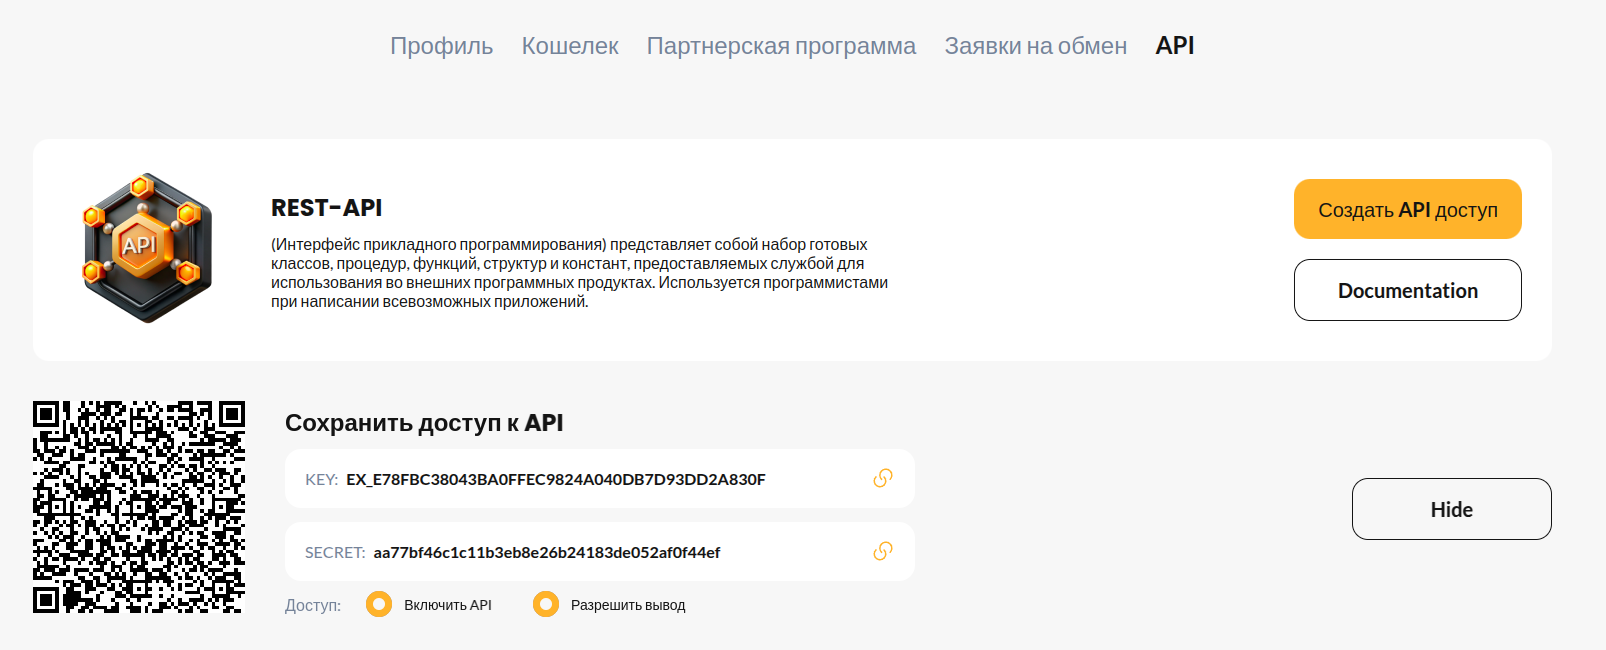Go to Партнерская программа tab
1606x650 pixels.
click(x=781, y=46)
